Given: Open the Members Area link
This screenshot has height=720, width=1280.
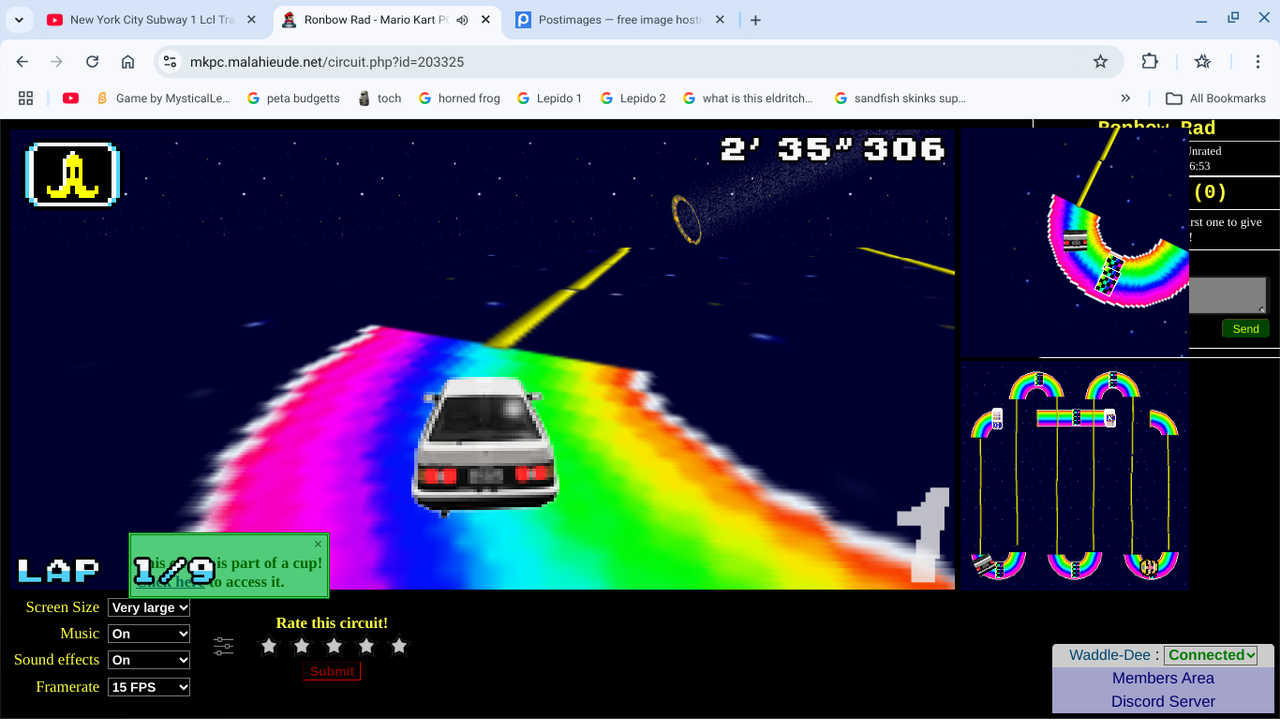Looking at the screenshot, I should (x=1163, y=678).
